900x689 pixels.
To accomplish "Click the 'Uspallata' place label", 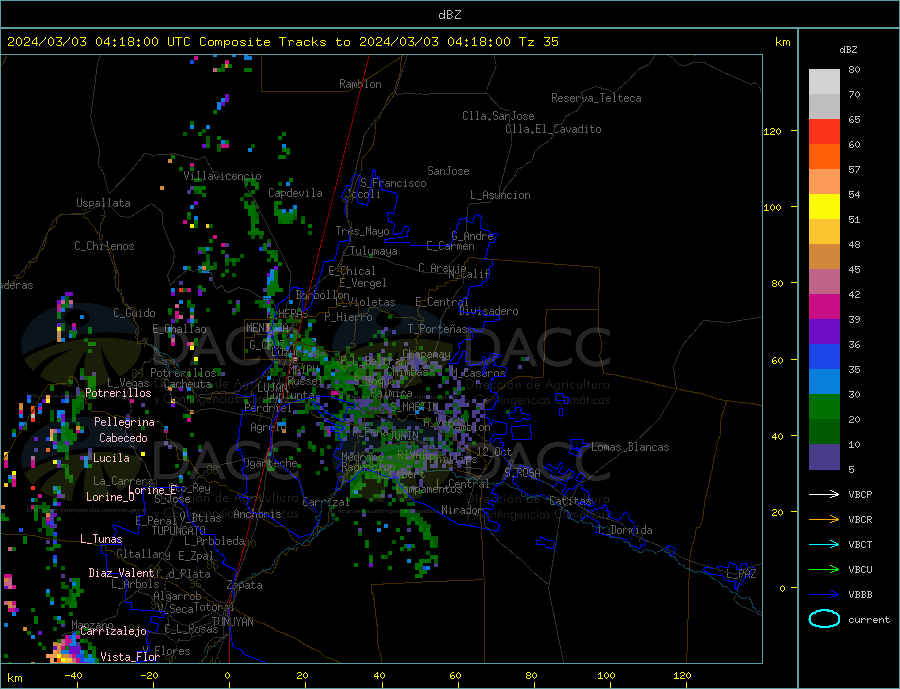I will (x=103, y=203).
